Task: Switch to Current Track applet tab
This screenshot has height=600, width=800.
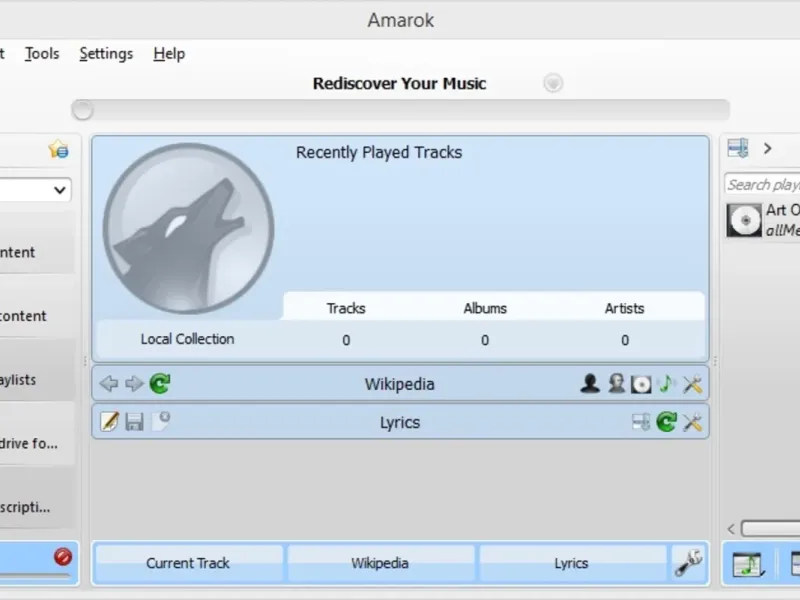Action: click(188, 563)
